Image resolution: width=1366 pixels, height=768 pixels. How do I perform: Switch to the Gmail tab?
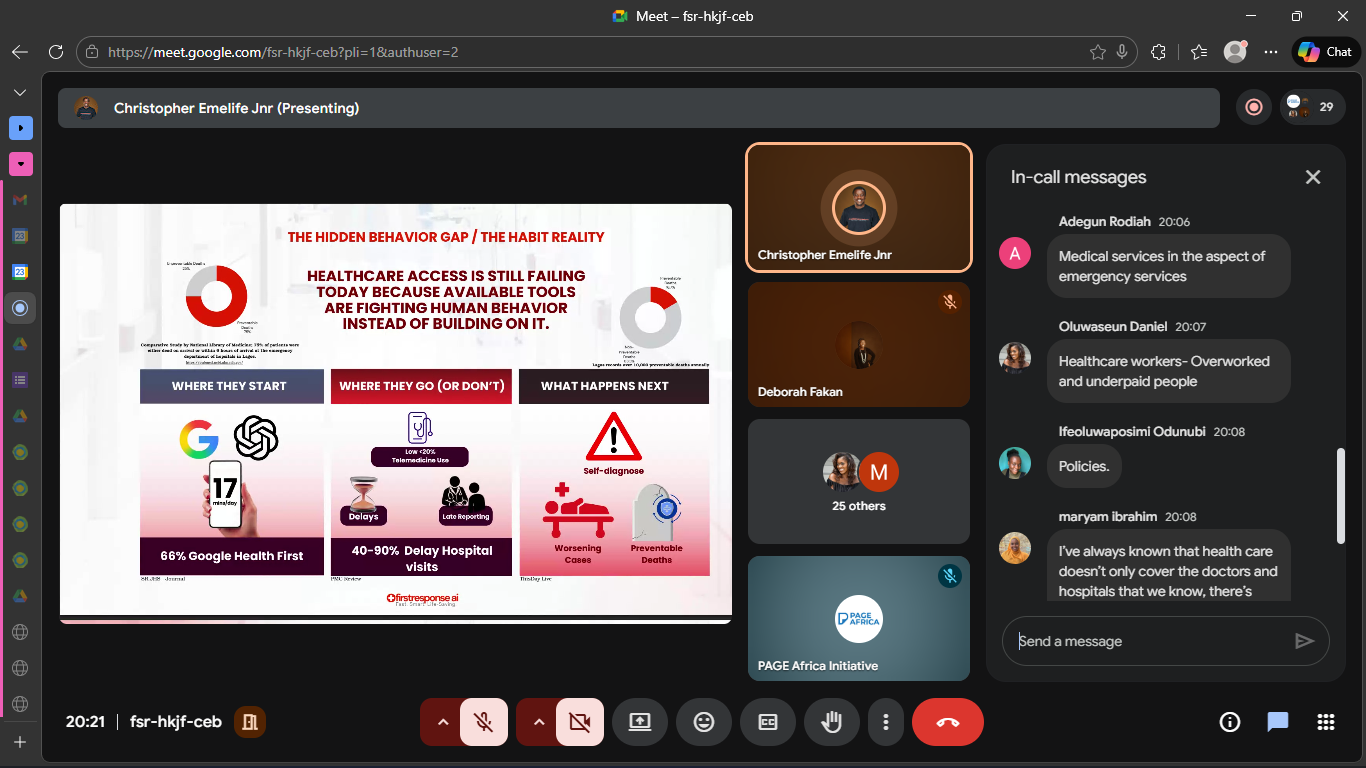click(20, 200)
